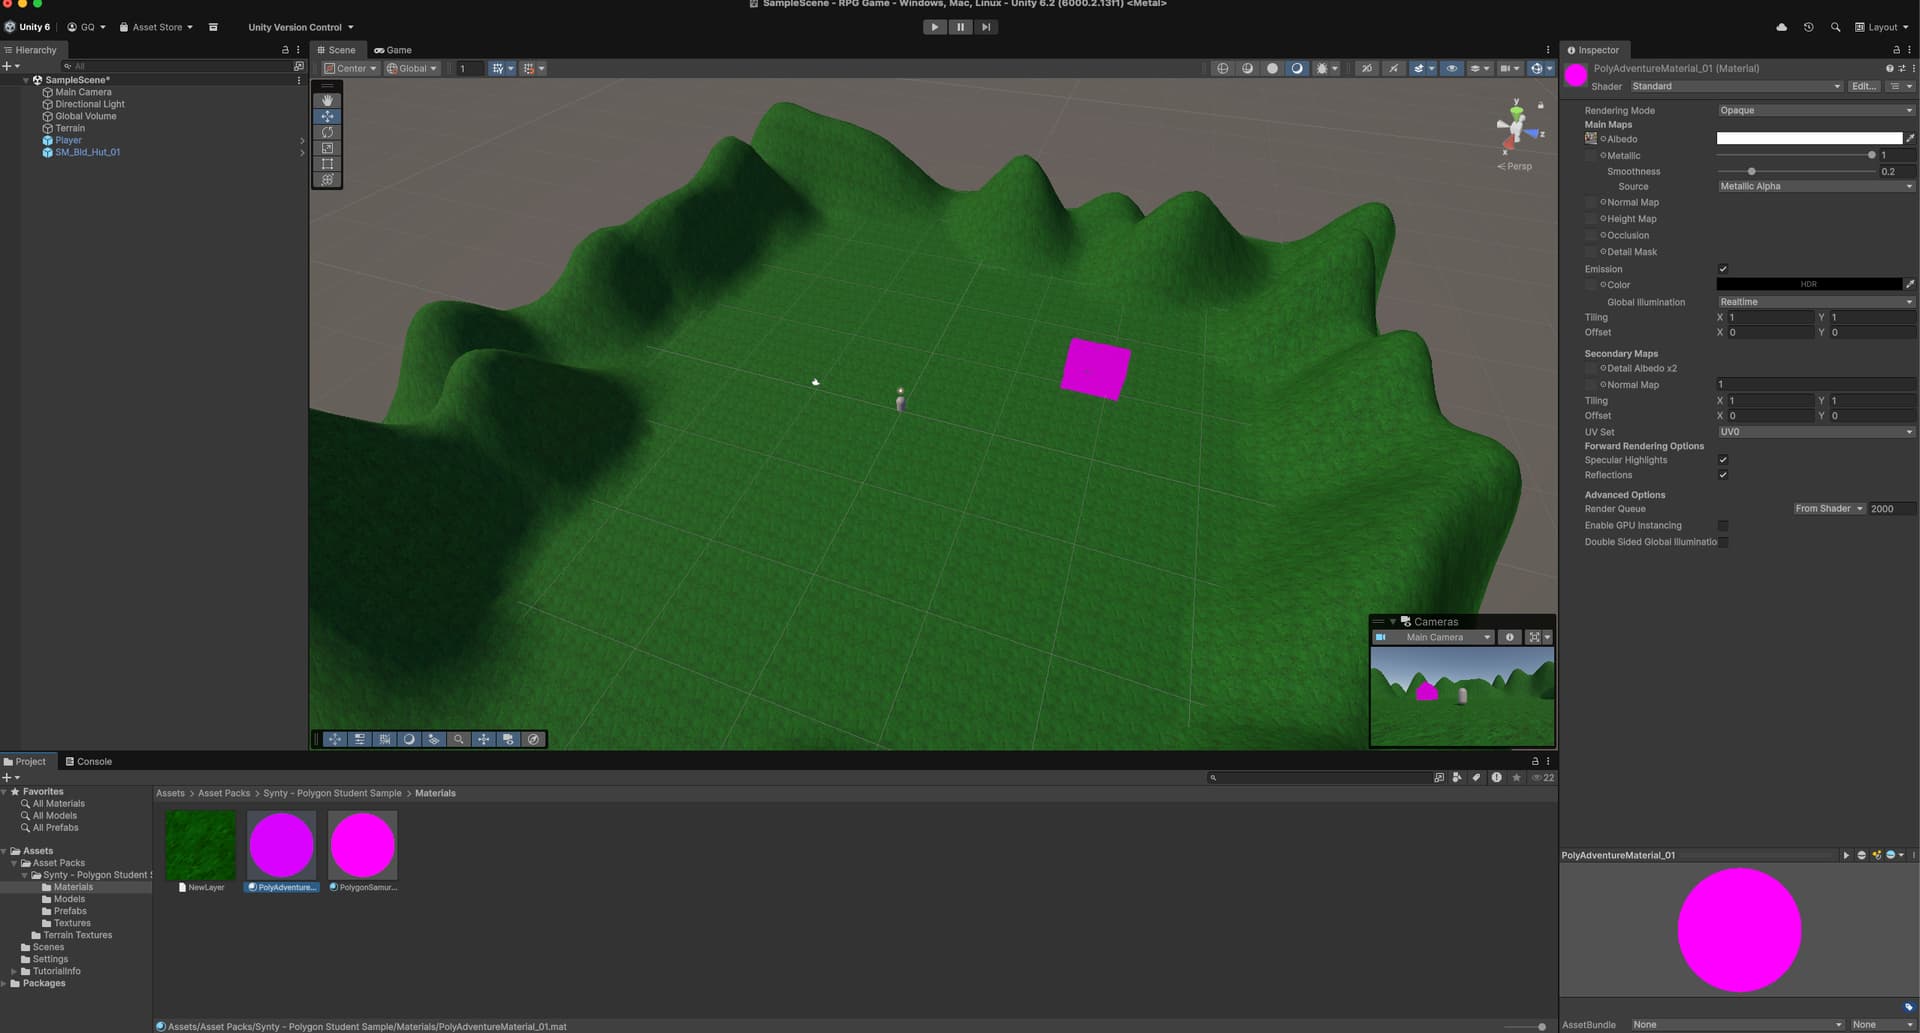Toggle favorites star in Project search bar

pyautogui.click(x=1516, y=777)
